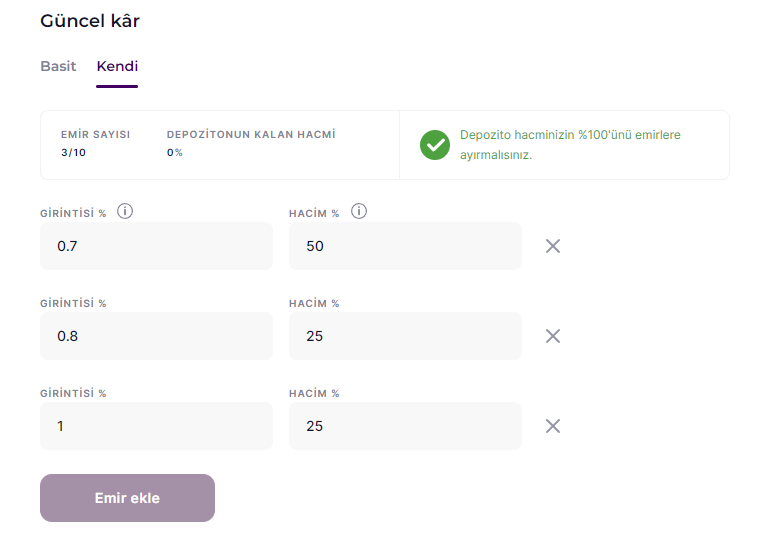Click the first row Girintisi % label
Screen dimensions: 759x535
73,213
